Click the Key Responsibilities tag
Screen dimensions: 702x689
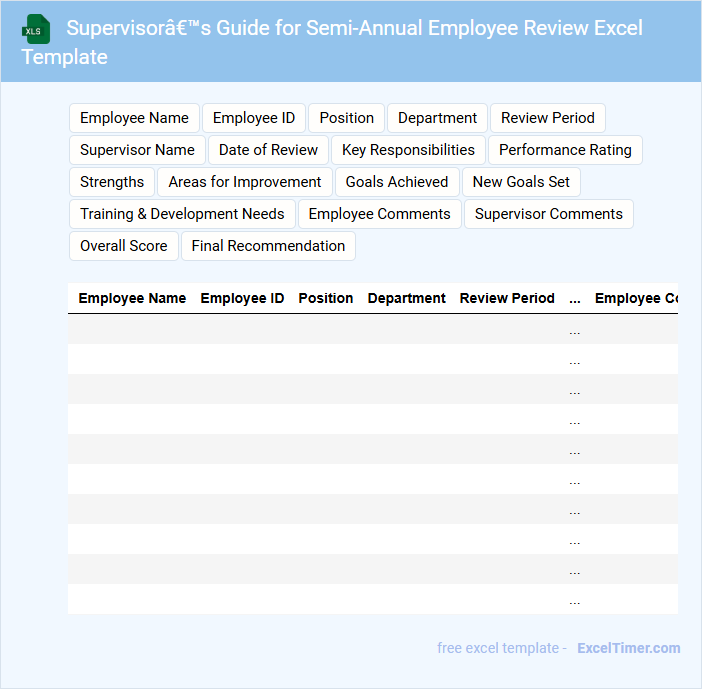[408, 150]
